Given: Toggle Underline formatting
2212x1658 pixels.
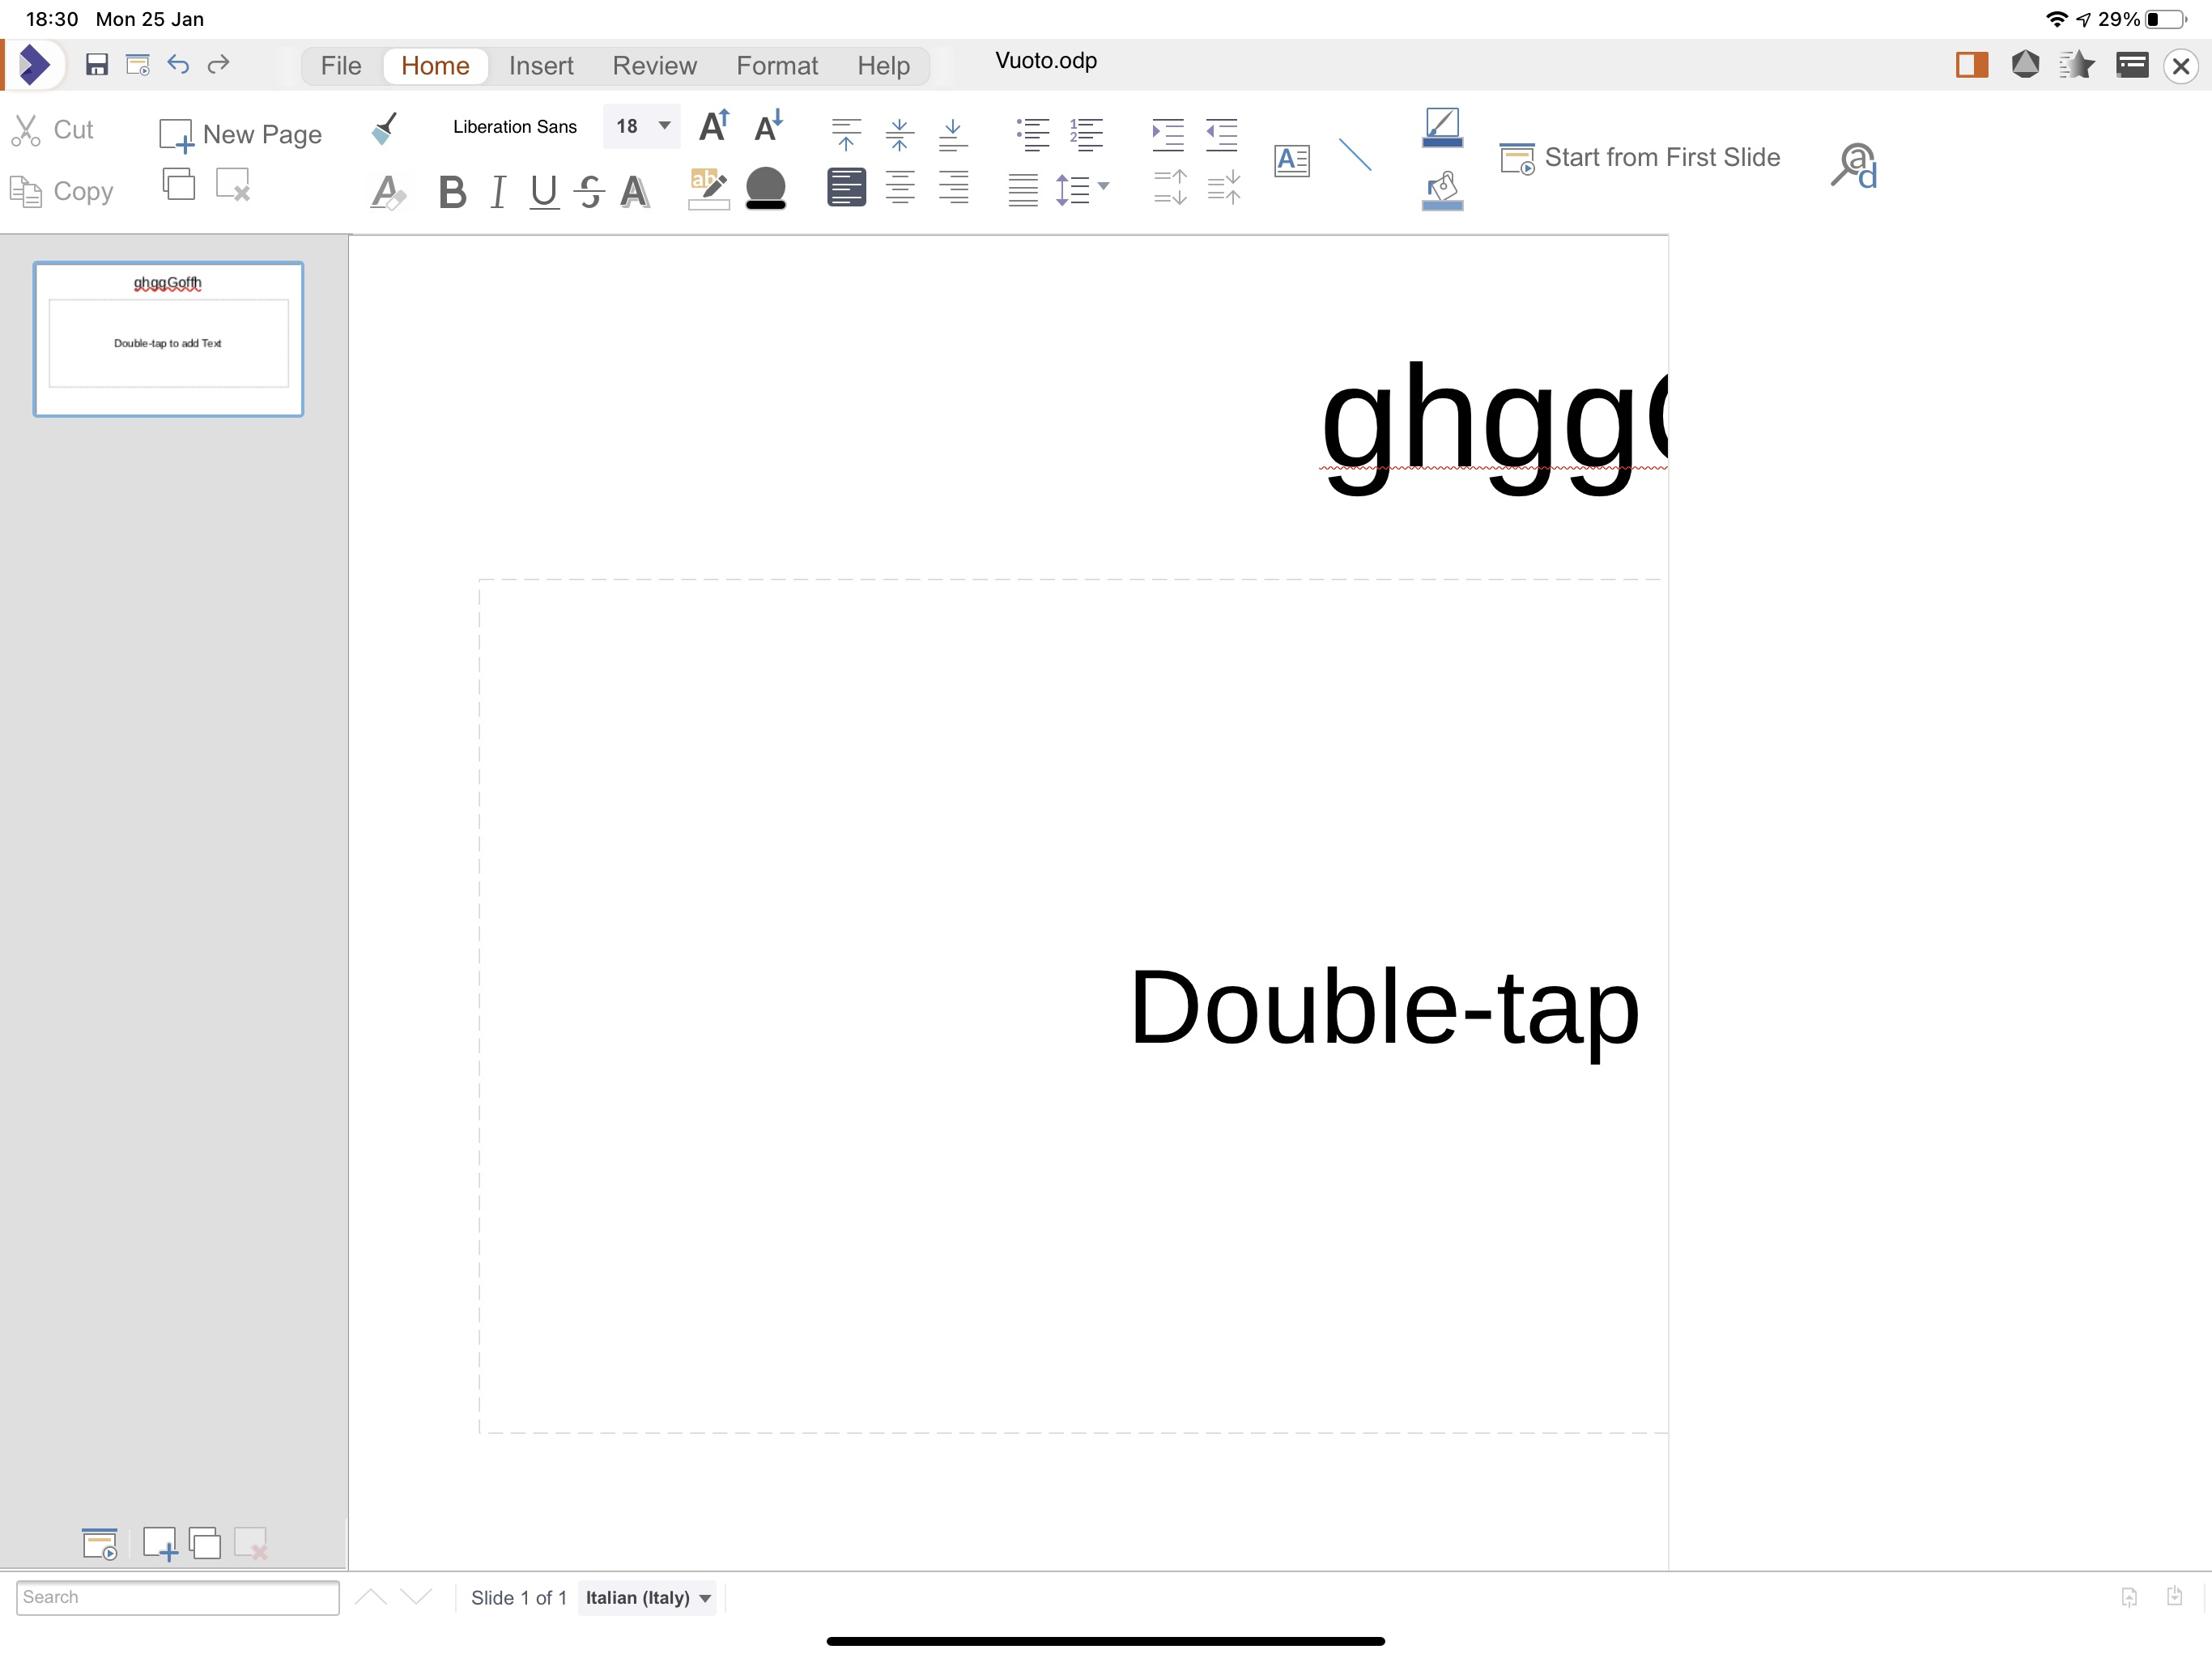Looking at the screenshot, I should [544, 191].
